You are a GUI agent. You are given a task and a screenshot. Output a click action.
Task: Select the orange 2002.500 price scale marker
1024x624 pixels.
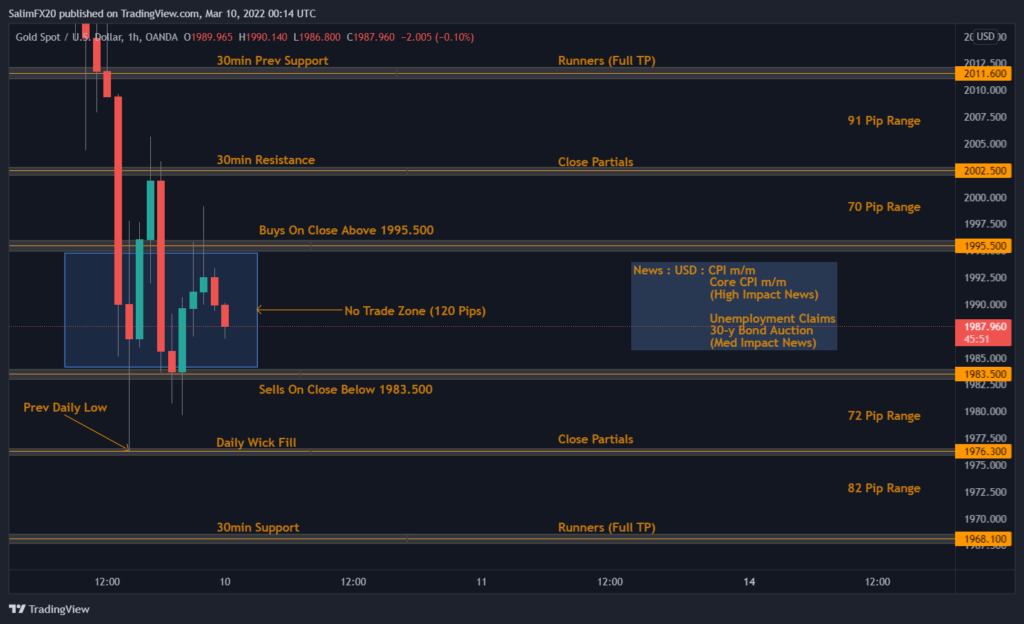(x=984, y=168)
